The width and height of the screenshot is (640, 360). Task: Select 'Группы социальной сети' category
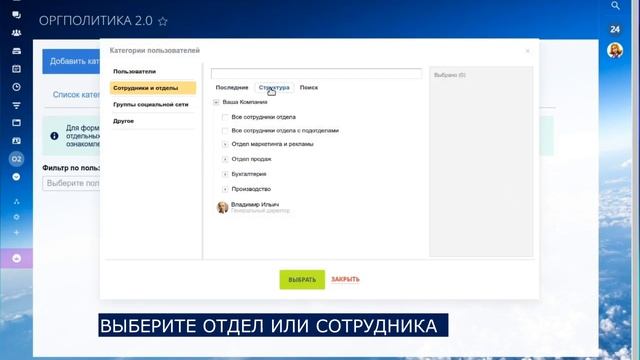[153, 104]
